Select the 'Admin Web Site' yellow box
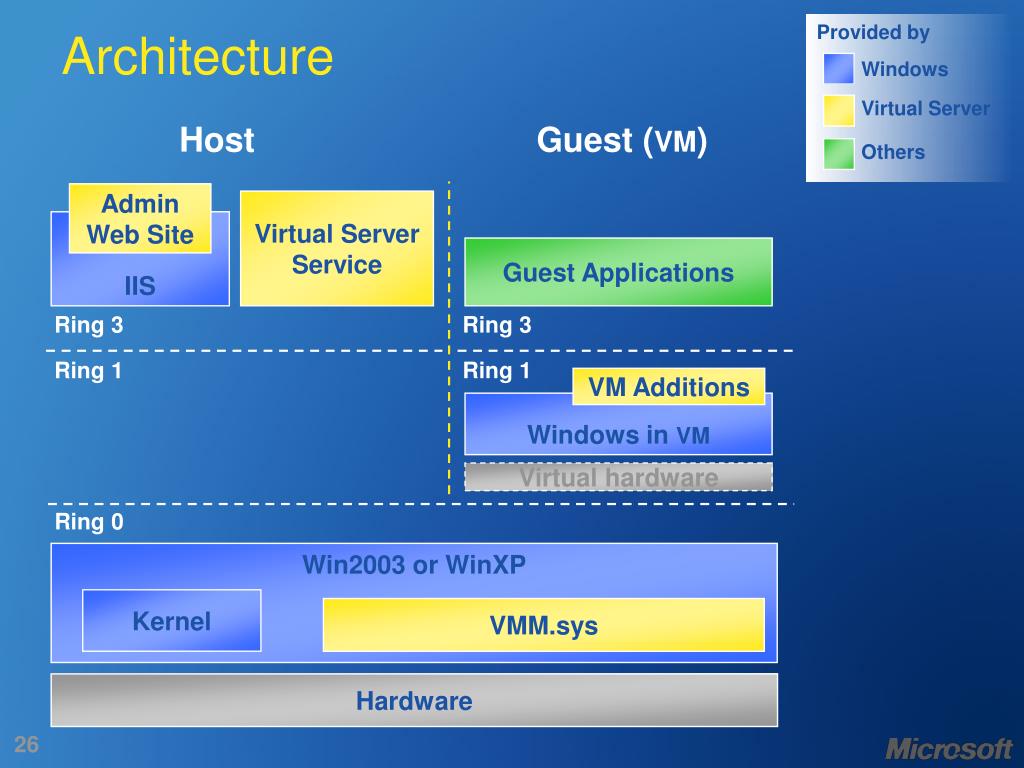The height and width of the screenshot is (768, 1024). click(x=140, y=219)
